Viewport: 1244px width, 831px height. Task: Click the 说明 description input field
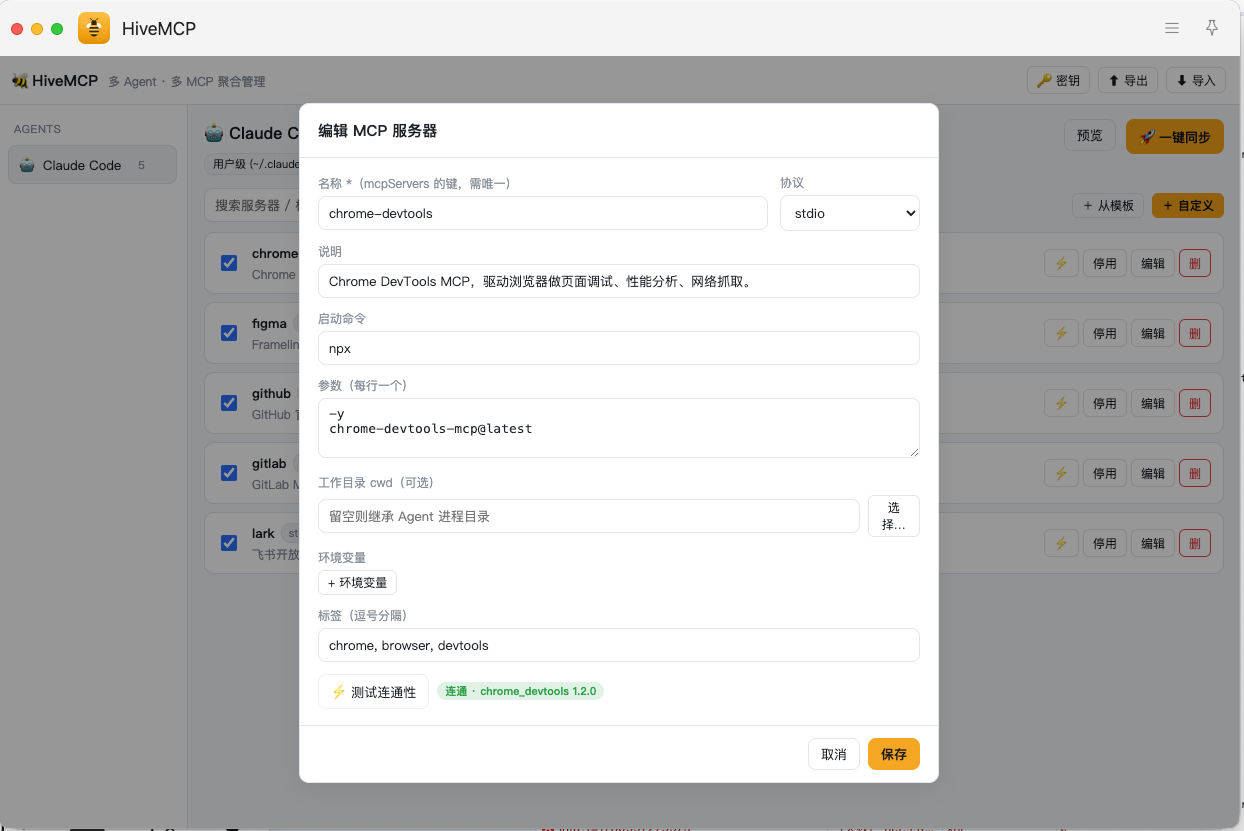point(619,281)
